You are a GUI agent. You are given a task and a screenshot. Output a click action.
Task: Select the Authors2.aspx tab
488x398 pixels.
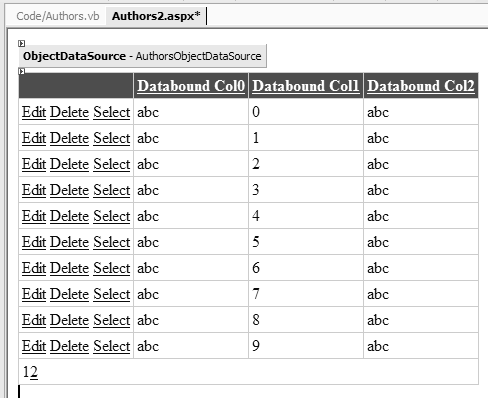(156, 16)
